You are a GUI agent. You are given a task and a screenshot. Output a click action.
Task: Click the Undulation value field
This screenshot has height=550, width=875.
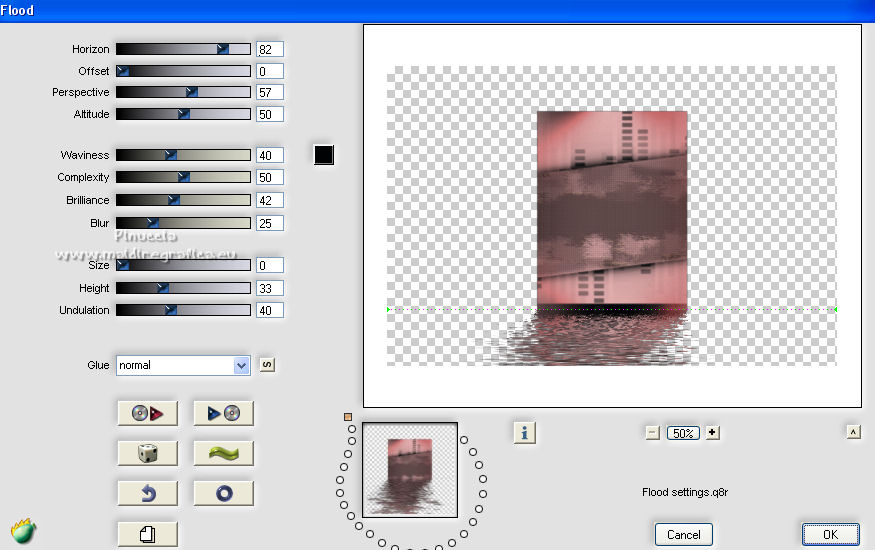coord(270,310)
